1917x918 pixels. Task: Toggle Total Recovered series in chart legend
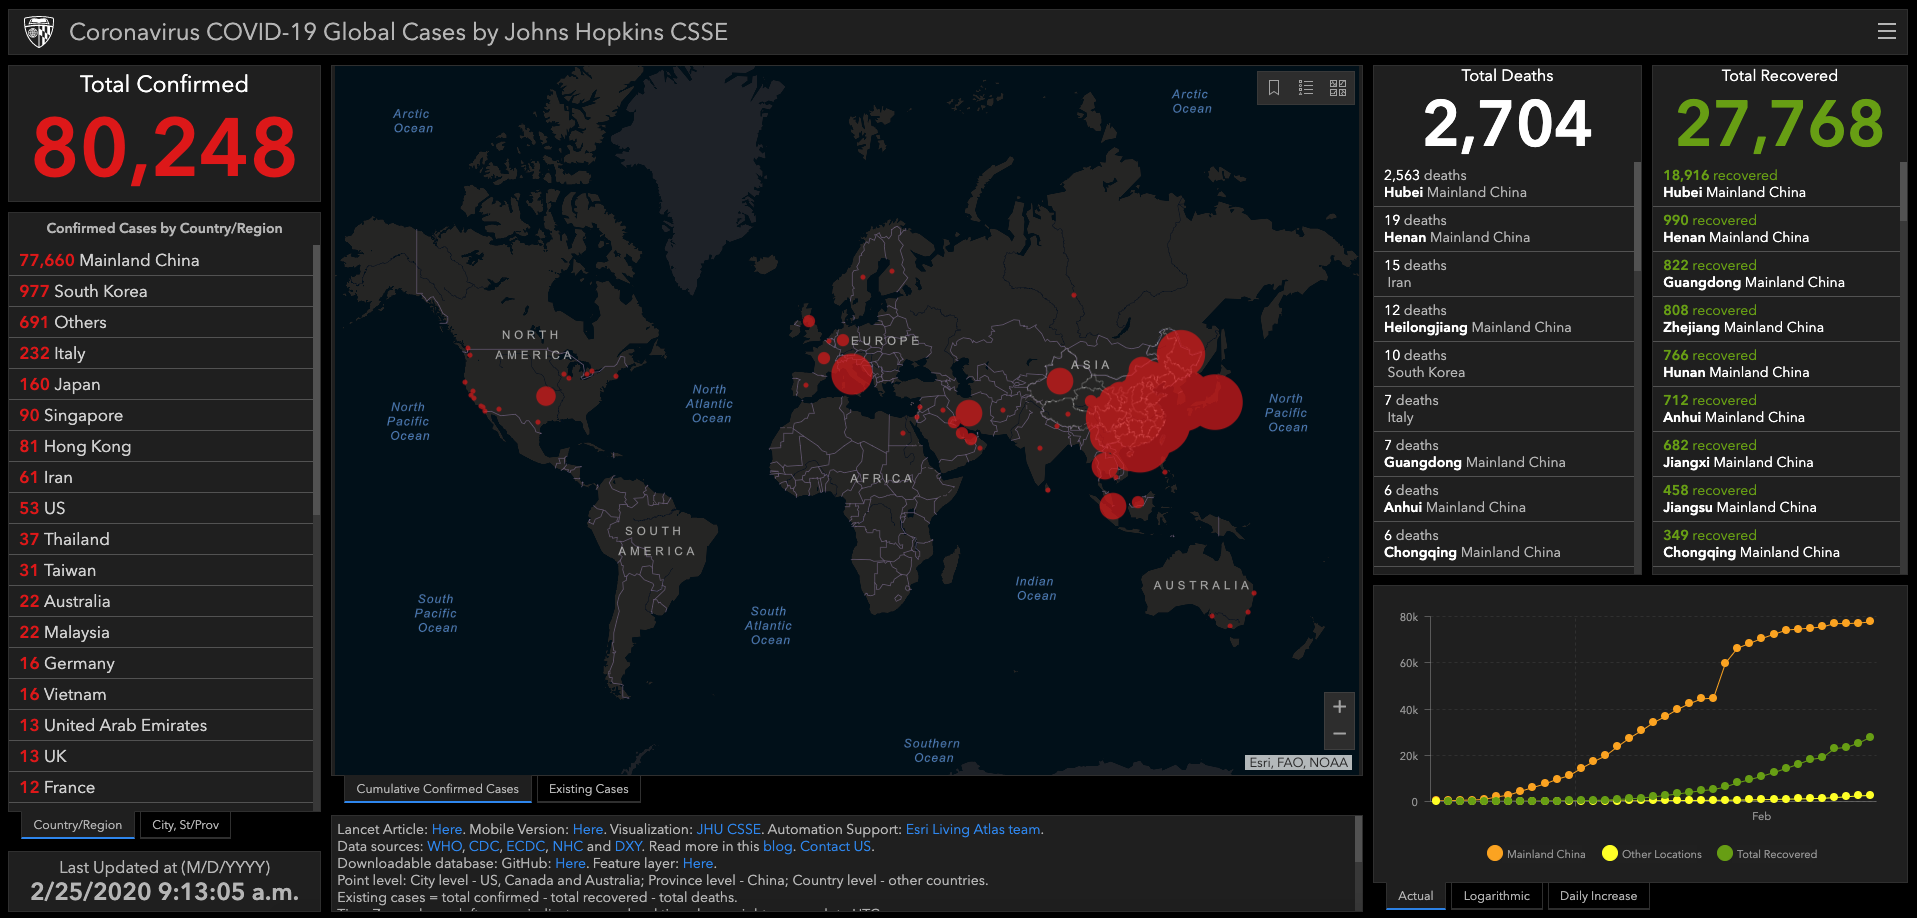pyautogui.click(x=1766, y=854)
